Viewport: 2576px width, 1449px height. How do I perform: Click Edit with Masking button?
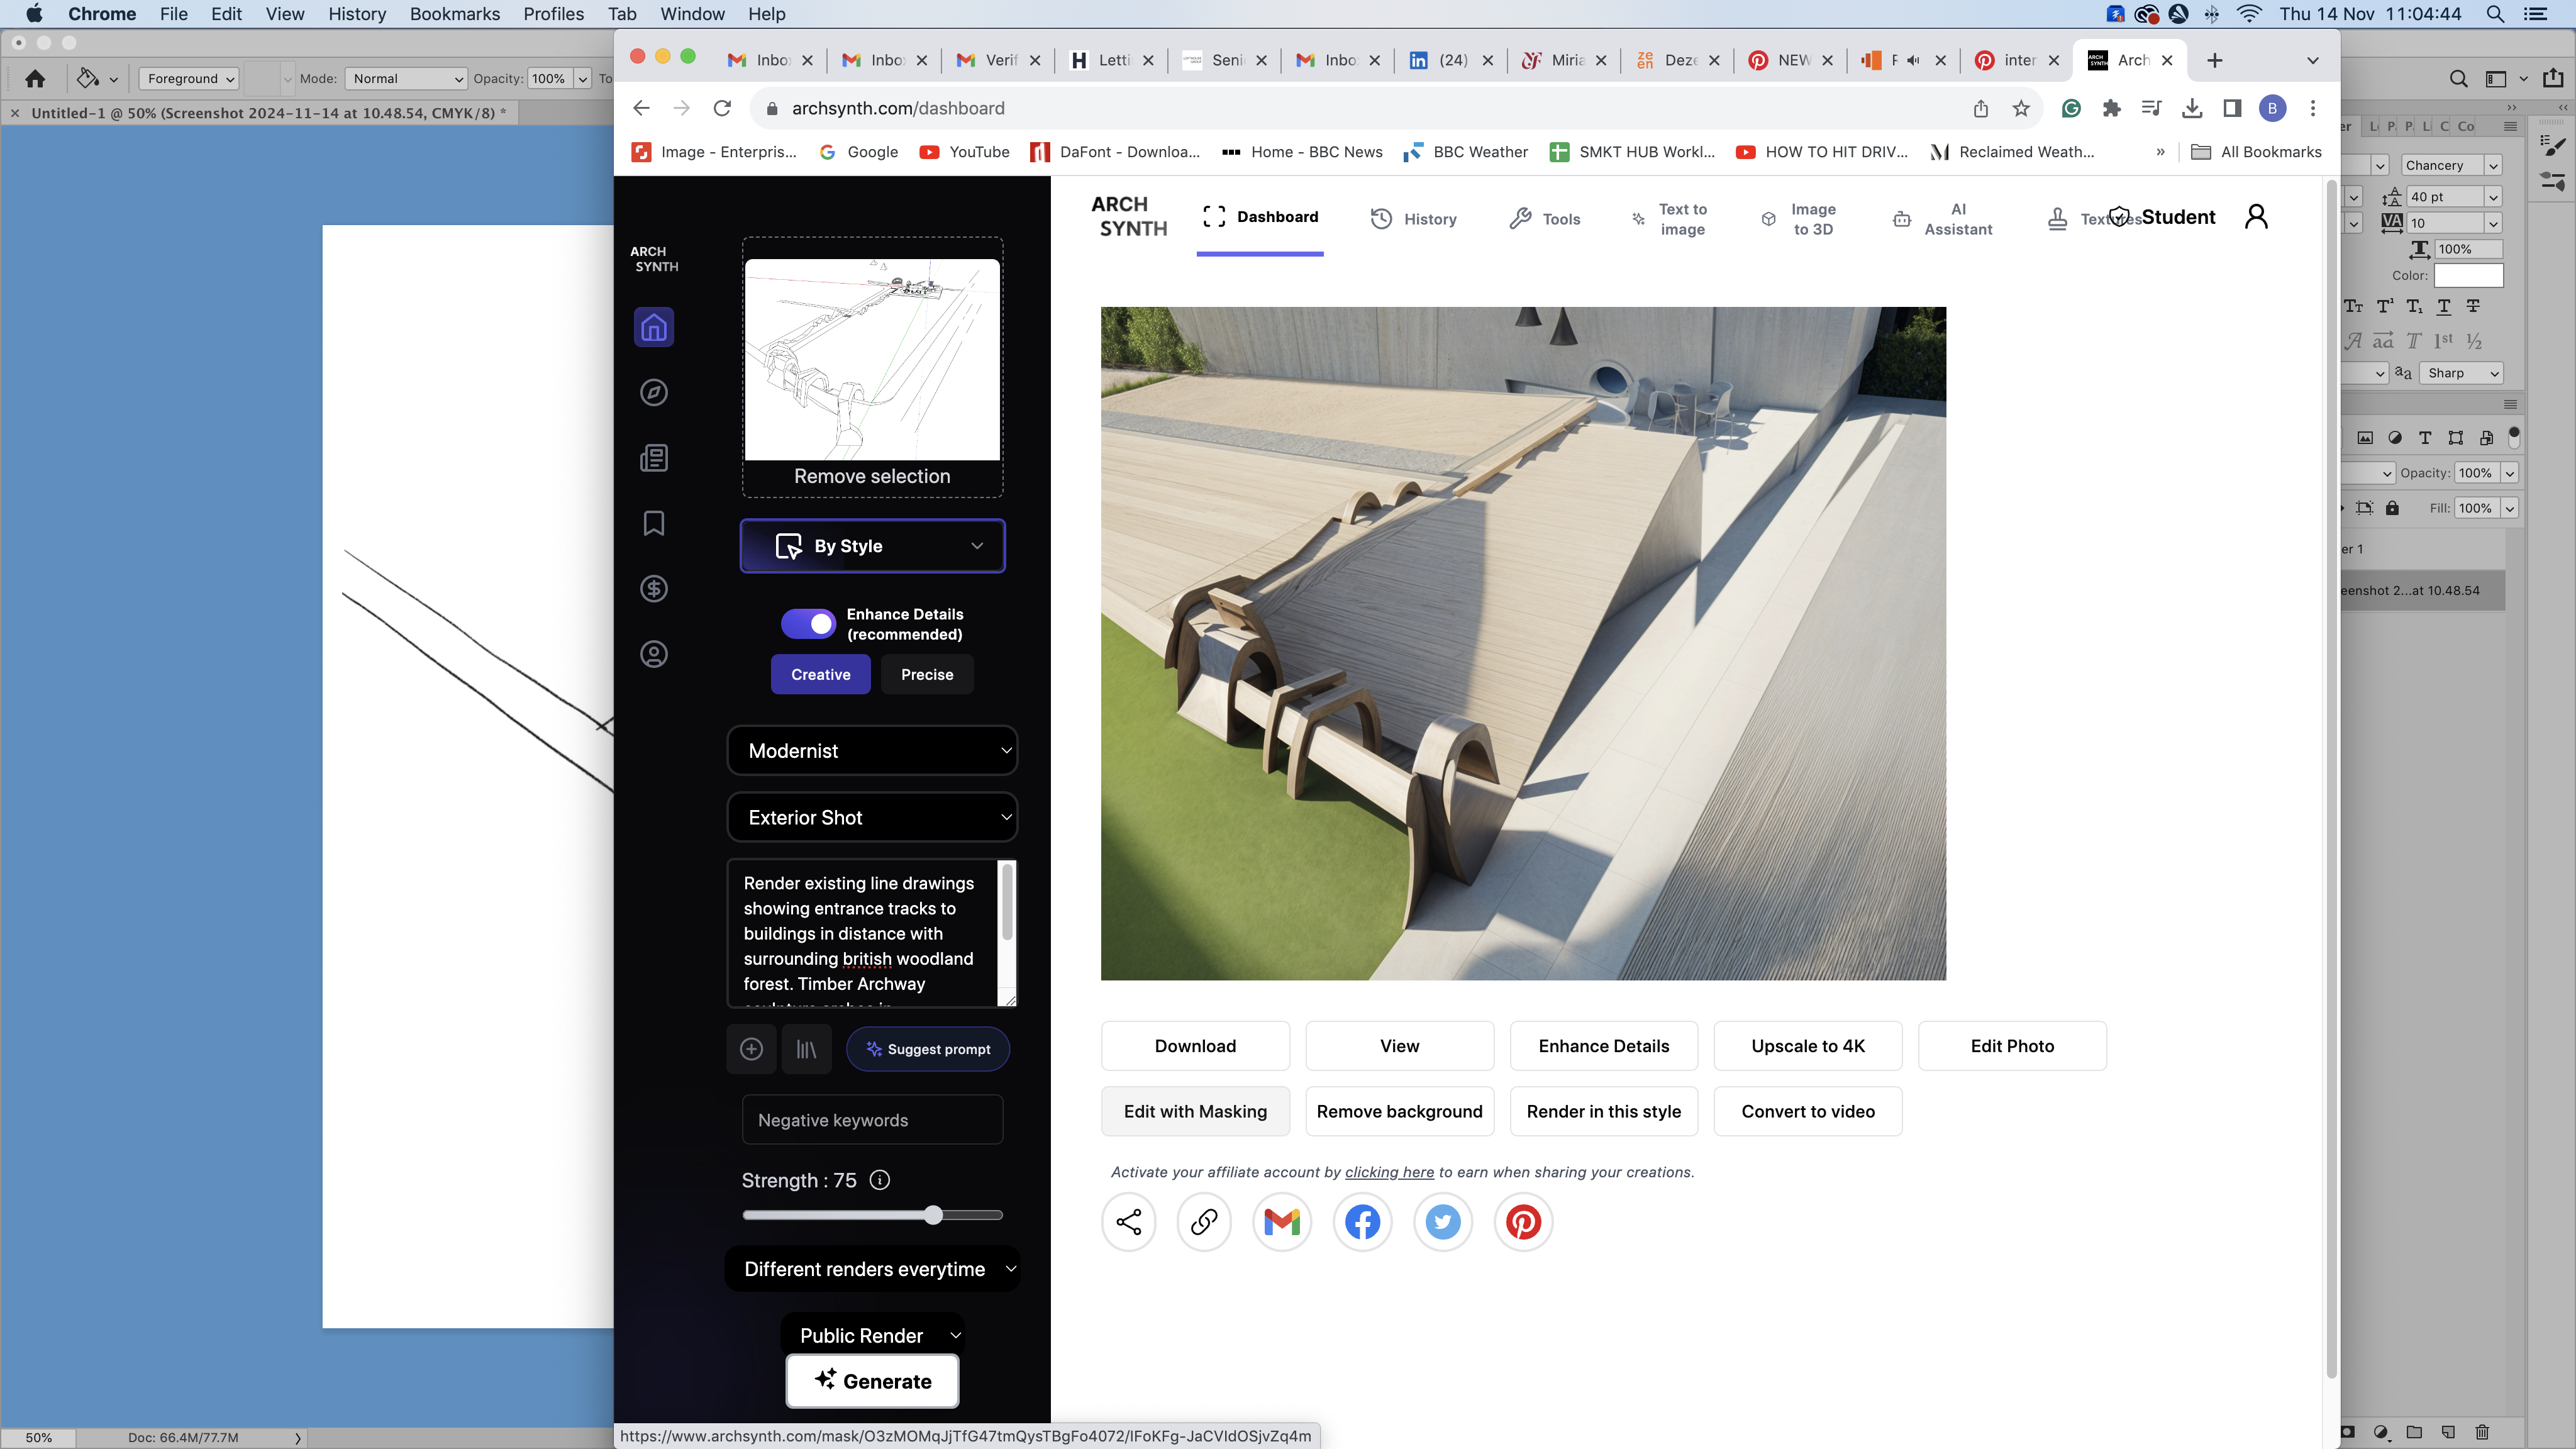coord(1195,1112)
